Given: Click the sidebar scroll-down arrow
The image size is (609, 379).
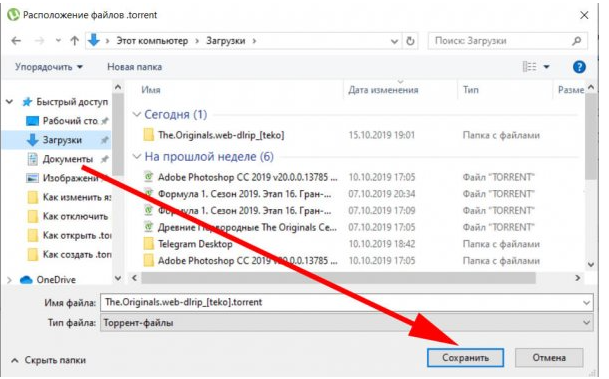Looking at the screenshot, I should [x=118, y=278].
